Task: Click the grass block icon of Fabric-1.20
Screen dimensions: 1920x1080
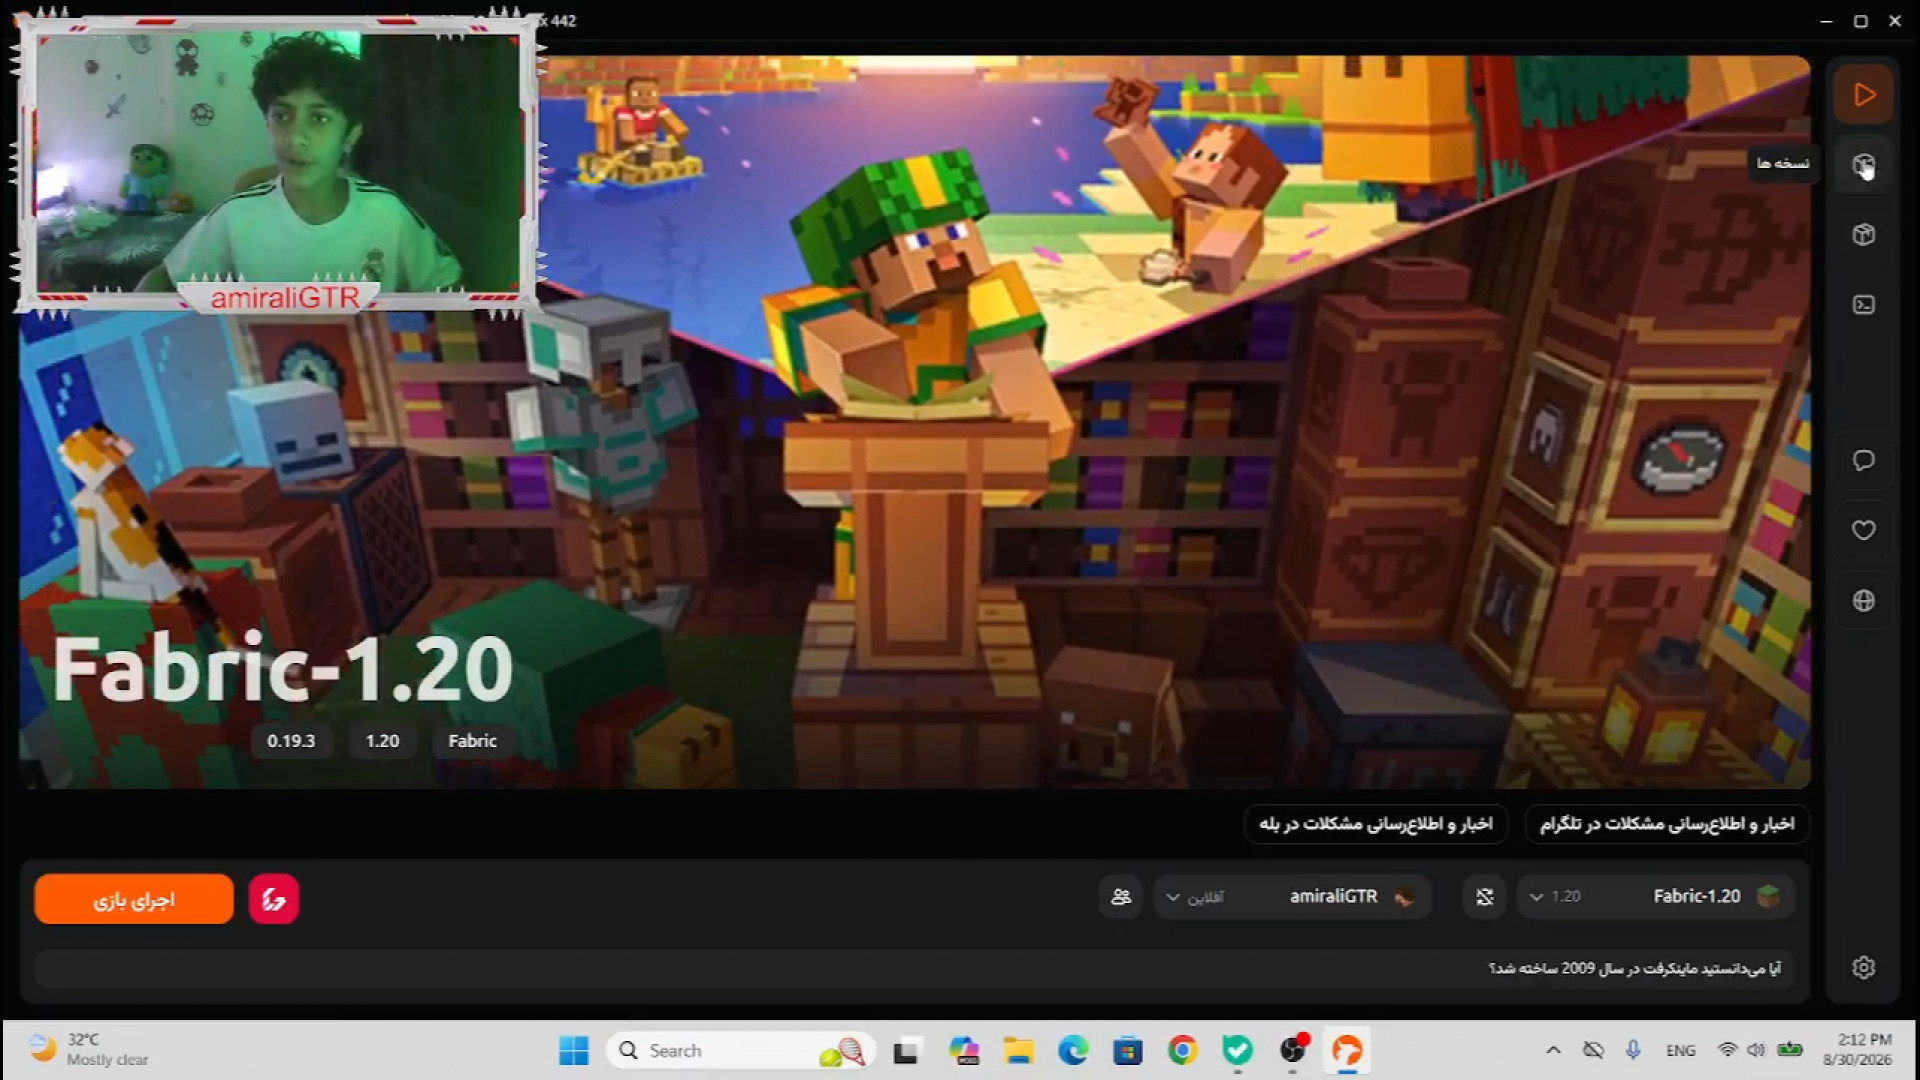Action: point(1768,896)
